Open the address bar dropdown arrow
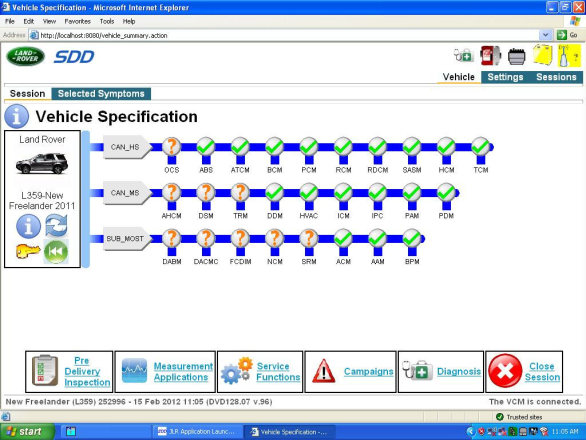Screen dimensions: 586x440 pos(546,35)
